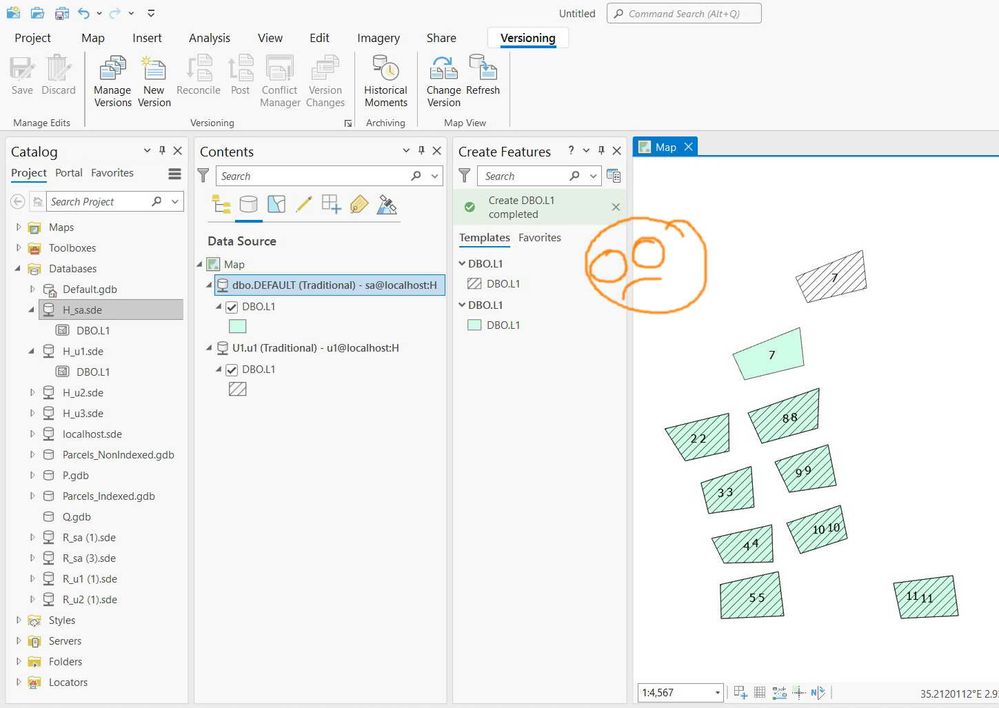Open project icon in quick access toolbar
This screenshot has width=999, height=708.
(38, 13)
